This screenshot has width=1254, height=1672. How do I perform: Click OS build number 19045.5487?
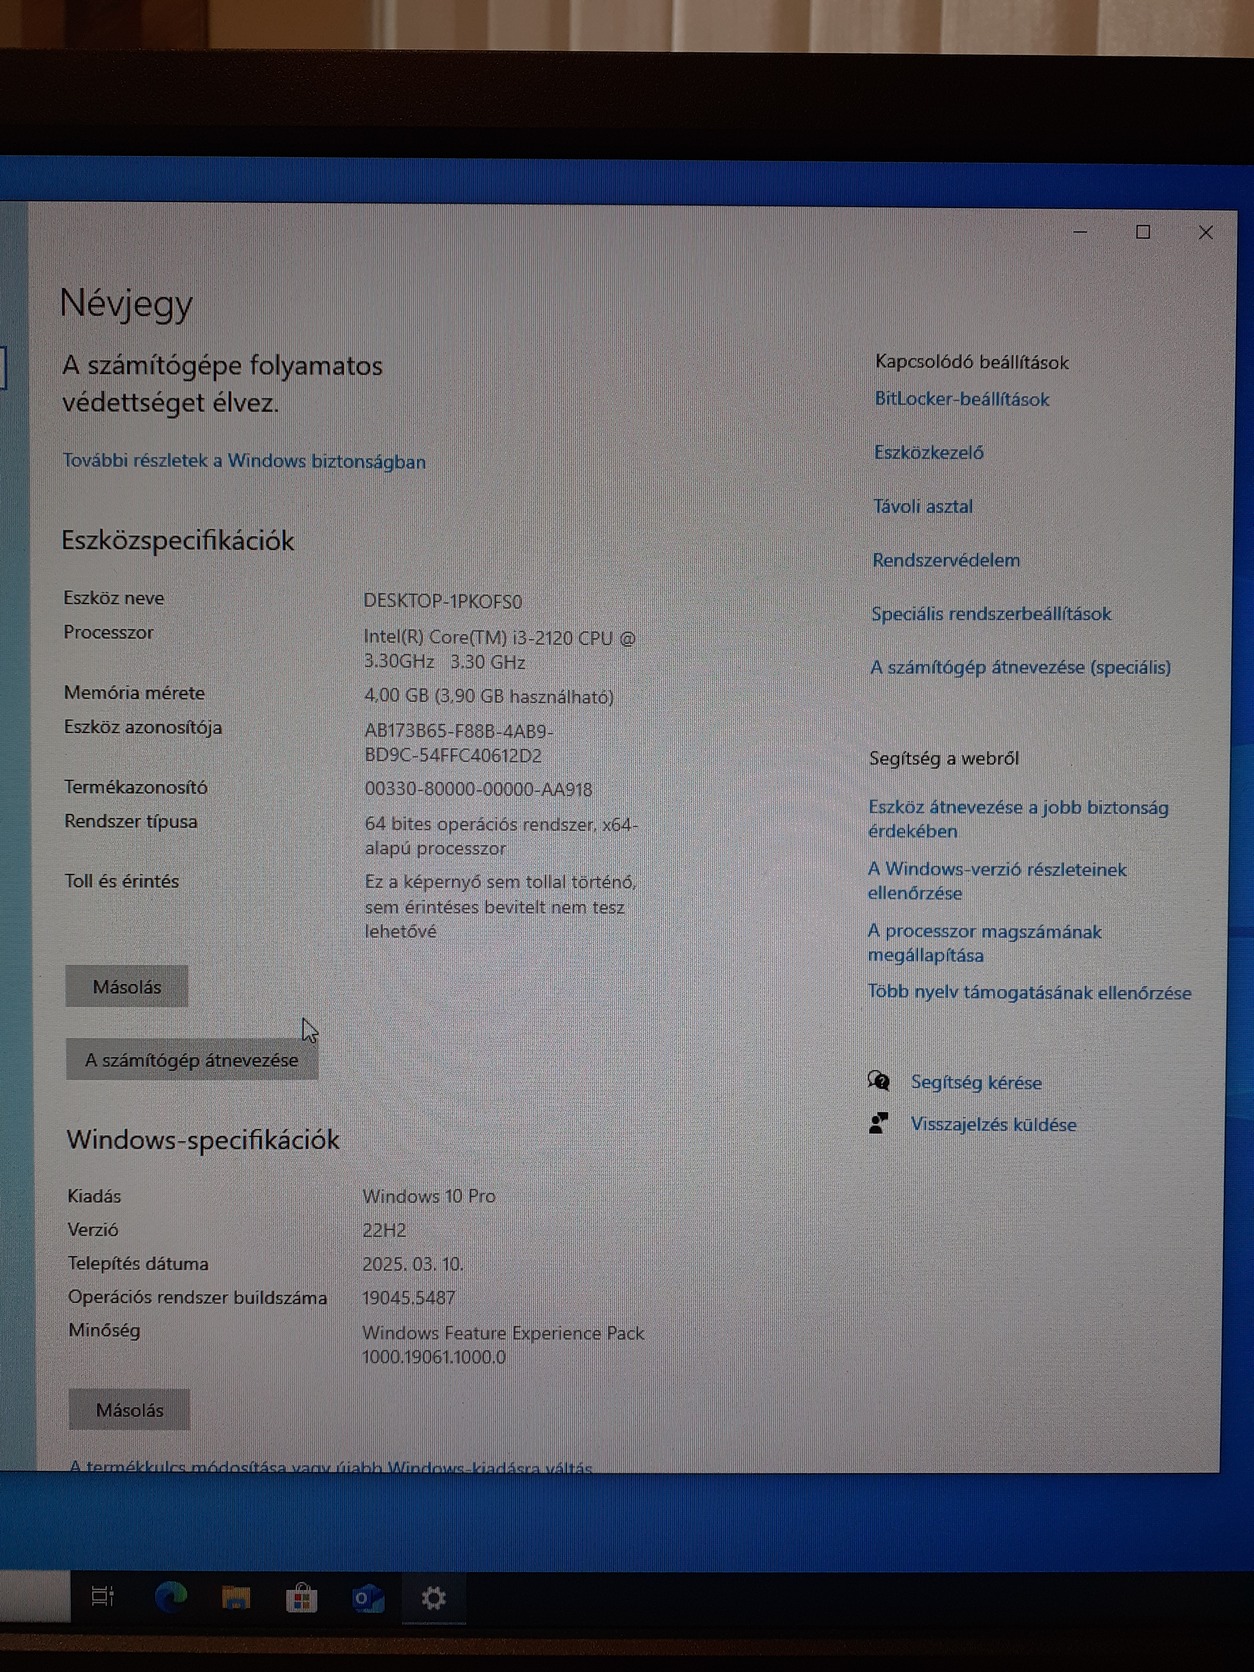[x=409, y=1298]
